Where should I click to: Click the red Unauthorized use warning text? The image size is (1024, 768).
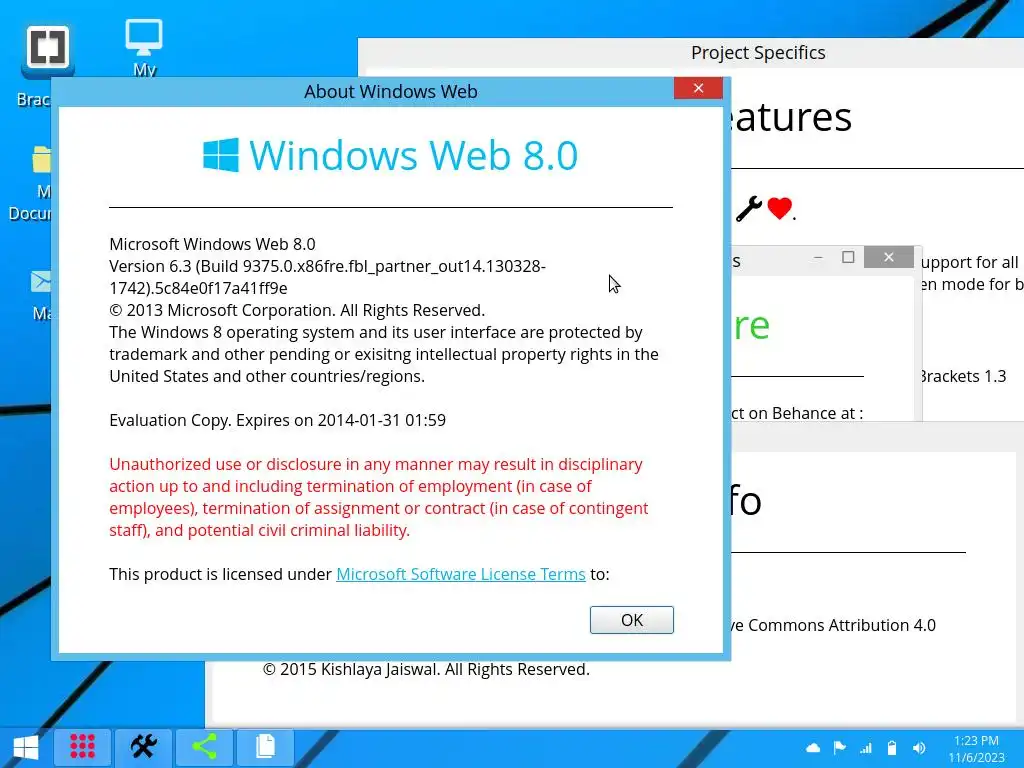pyautogui.click(x=379, y=497)
